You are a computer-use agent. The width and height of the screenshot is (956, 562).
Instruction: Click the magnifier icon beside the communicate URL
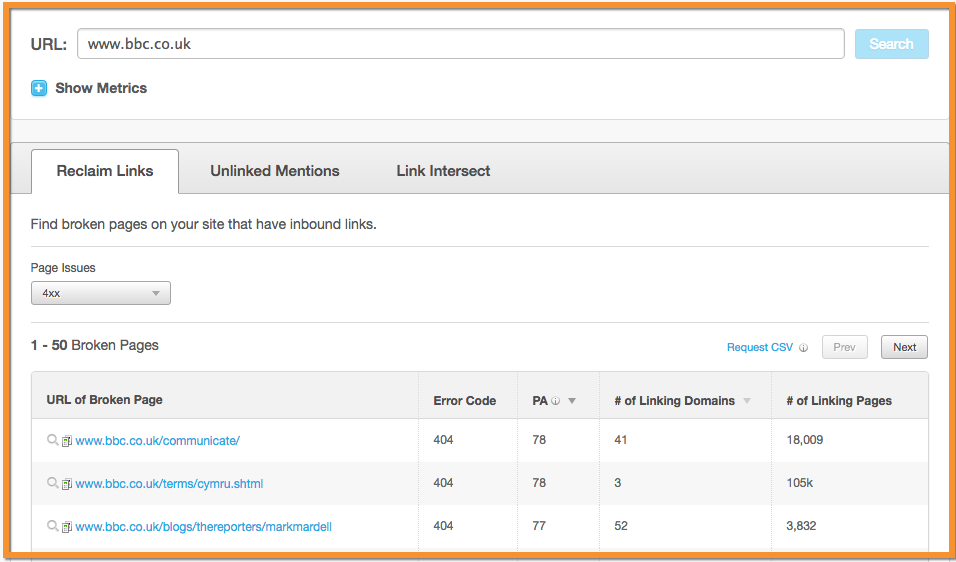pyautogui.click(x=53, y=440)
